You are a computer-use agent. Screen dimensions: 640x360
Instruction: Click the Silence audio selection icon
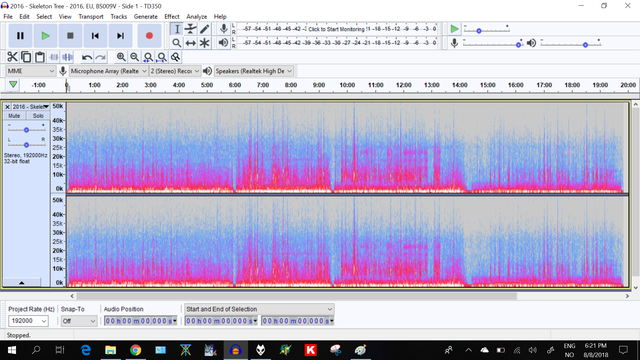[x=67, y=57]
